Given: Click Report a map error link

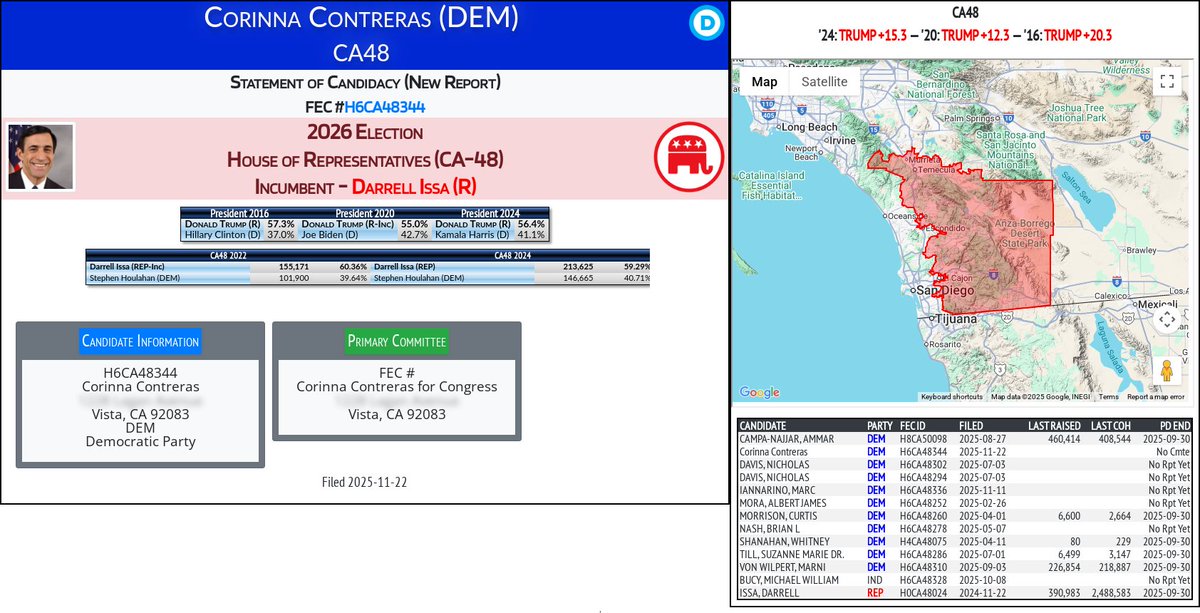Looking at the screenshot, I should [x=1155, y=397].
